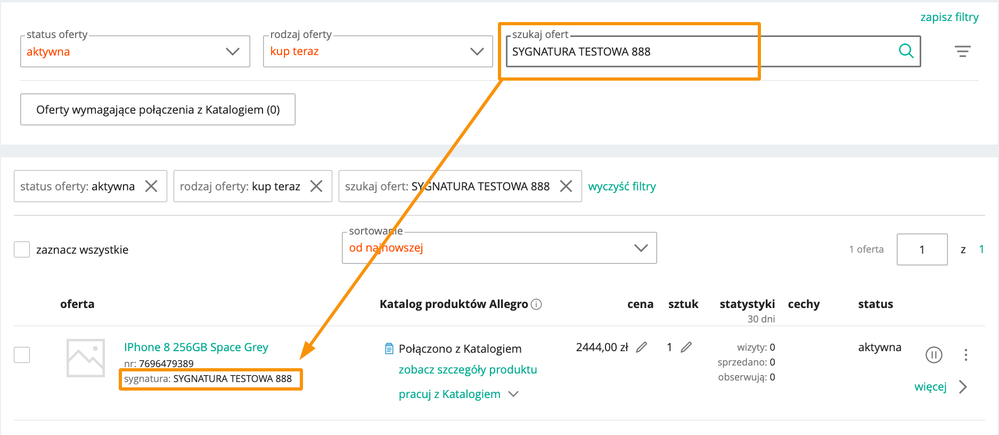Click the last page number link 1
Viewport: 999px width, 435px height.
click(982, 250)
